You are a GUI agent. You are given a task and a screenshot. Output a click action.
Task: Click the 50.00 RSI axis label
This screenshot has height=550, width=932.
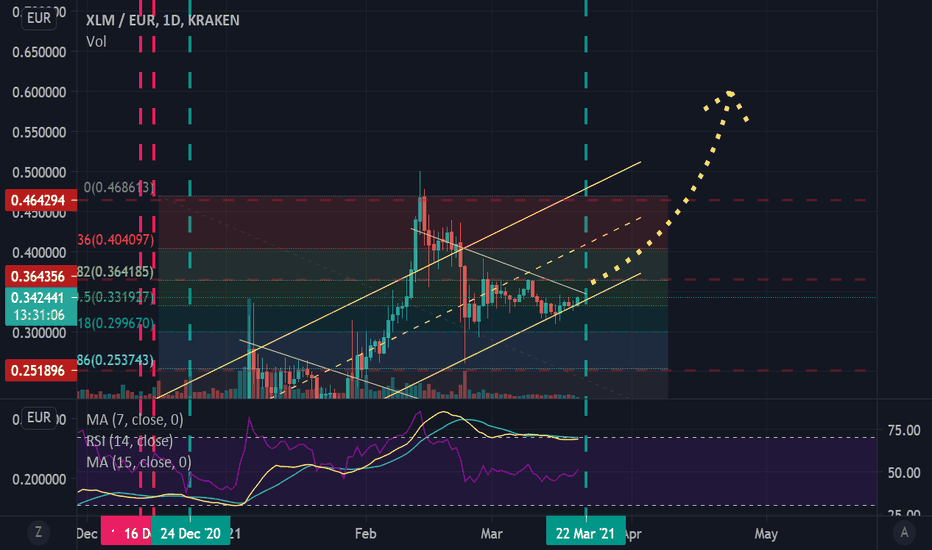click(x=904, y=473)
